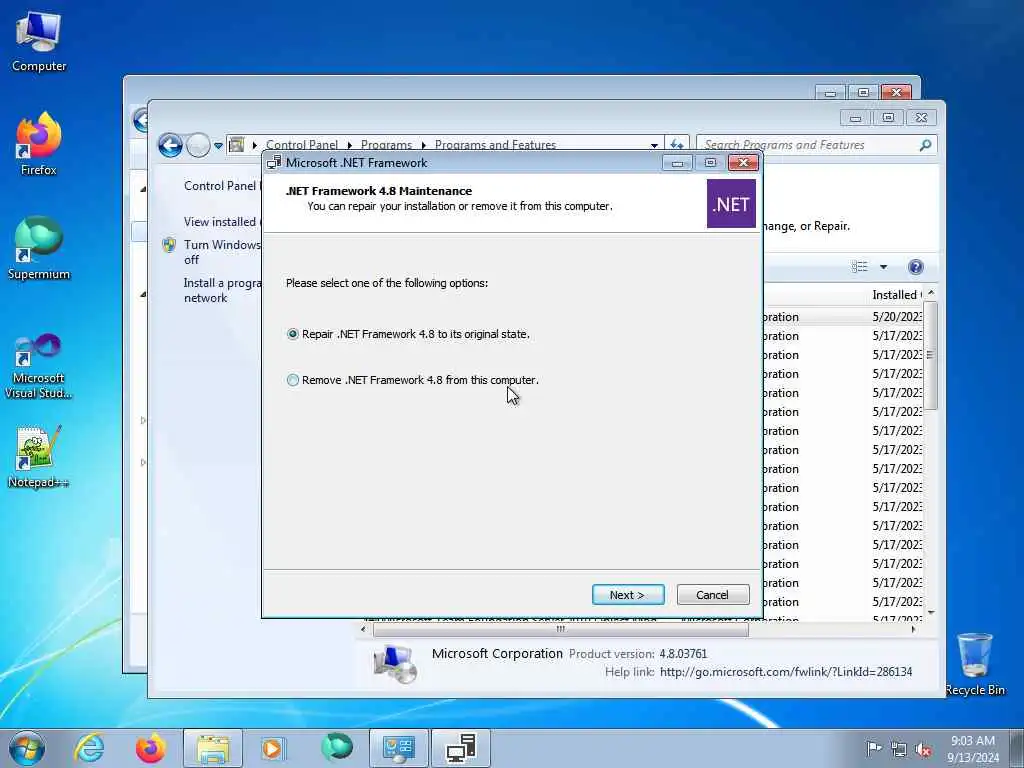Viewport: 1024px width, 768px height.
Task: Open the Action Center flag icon
Action: click(x=873, y=748)
